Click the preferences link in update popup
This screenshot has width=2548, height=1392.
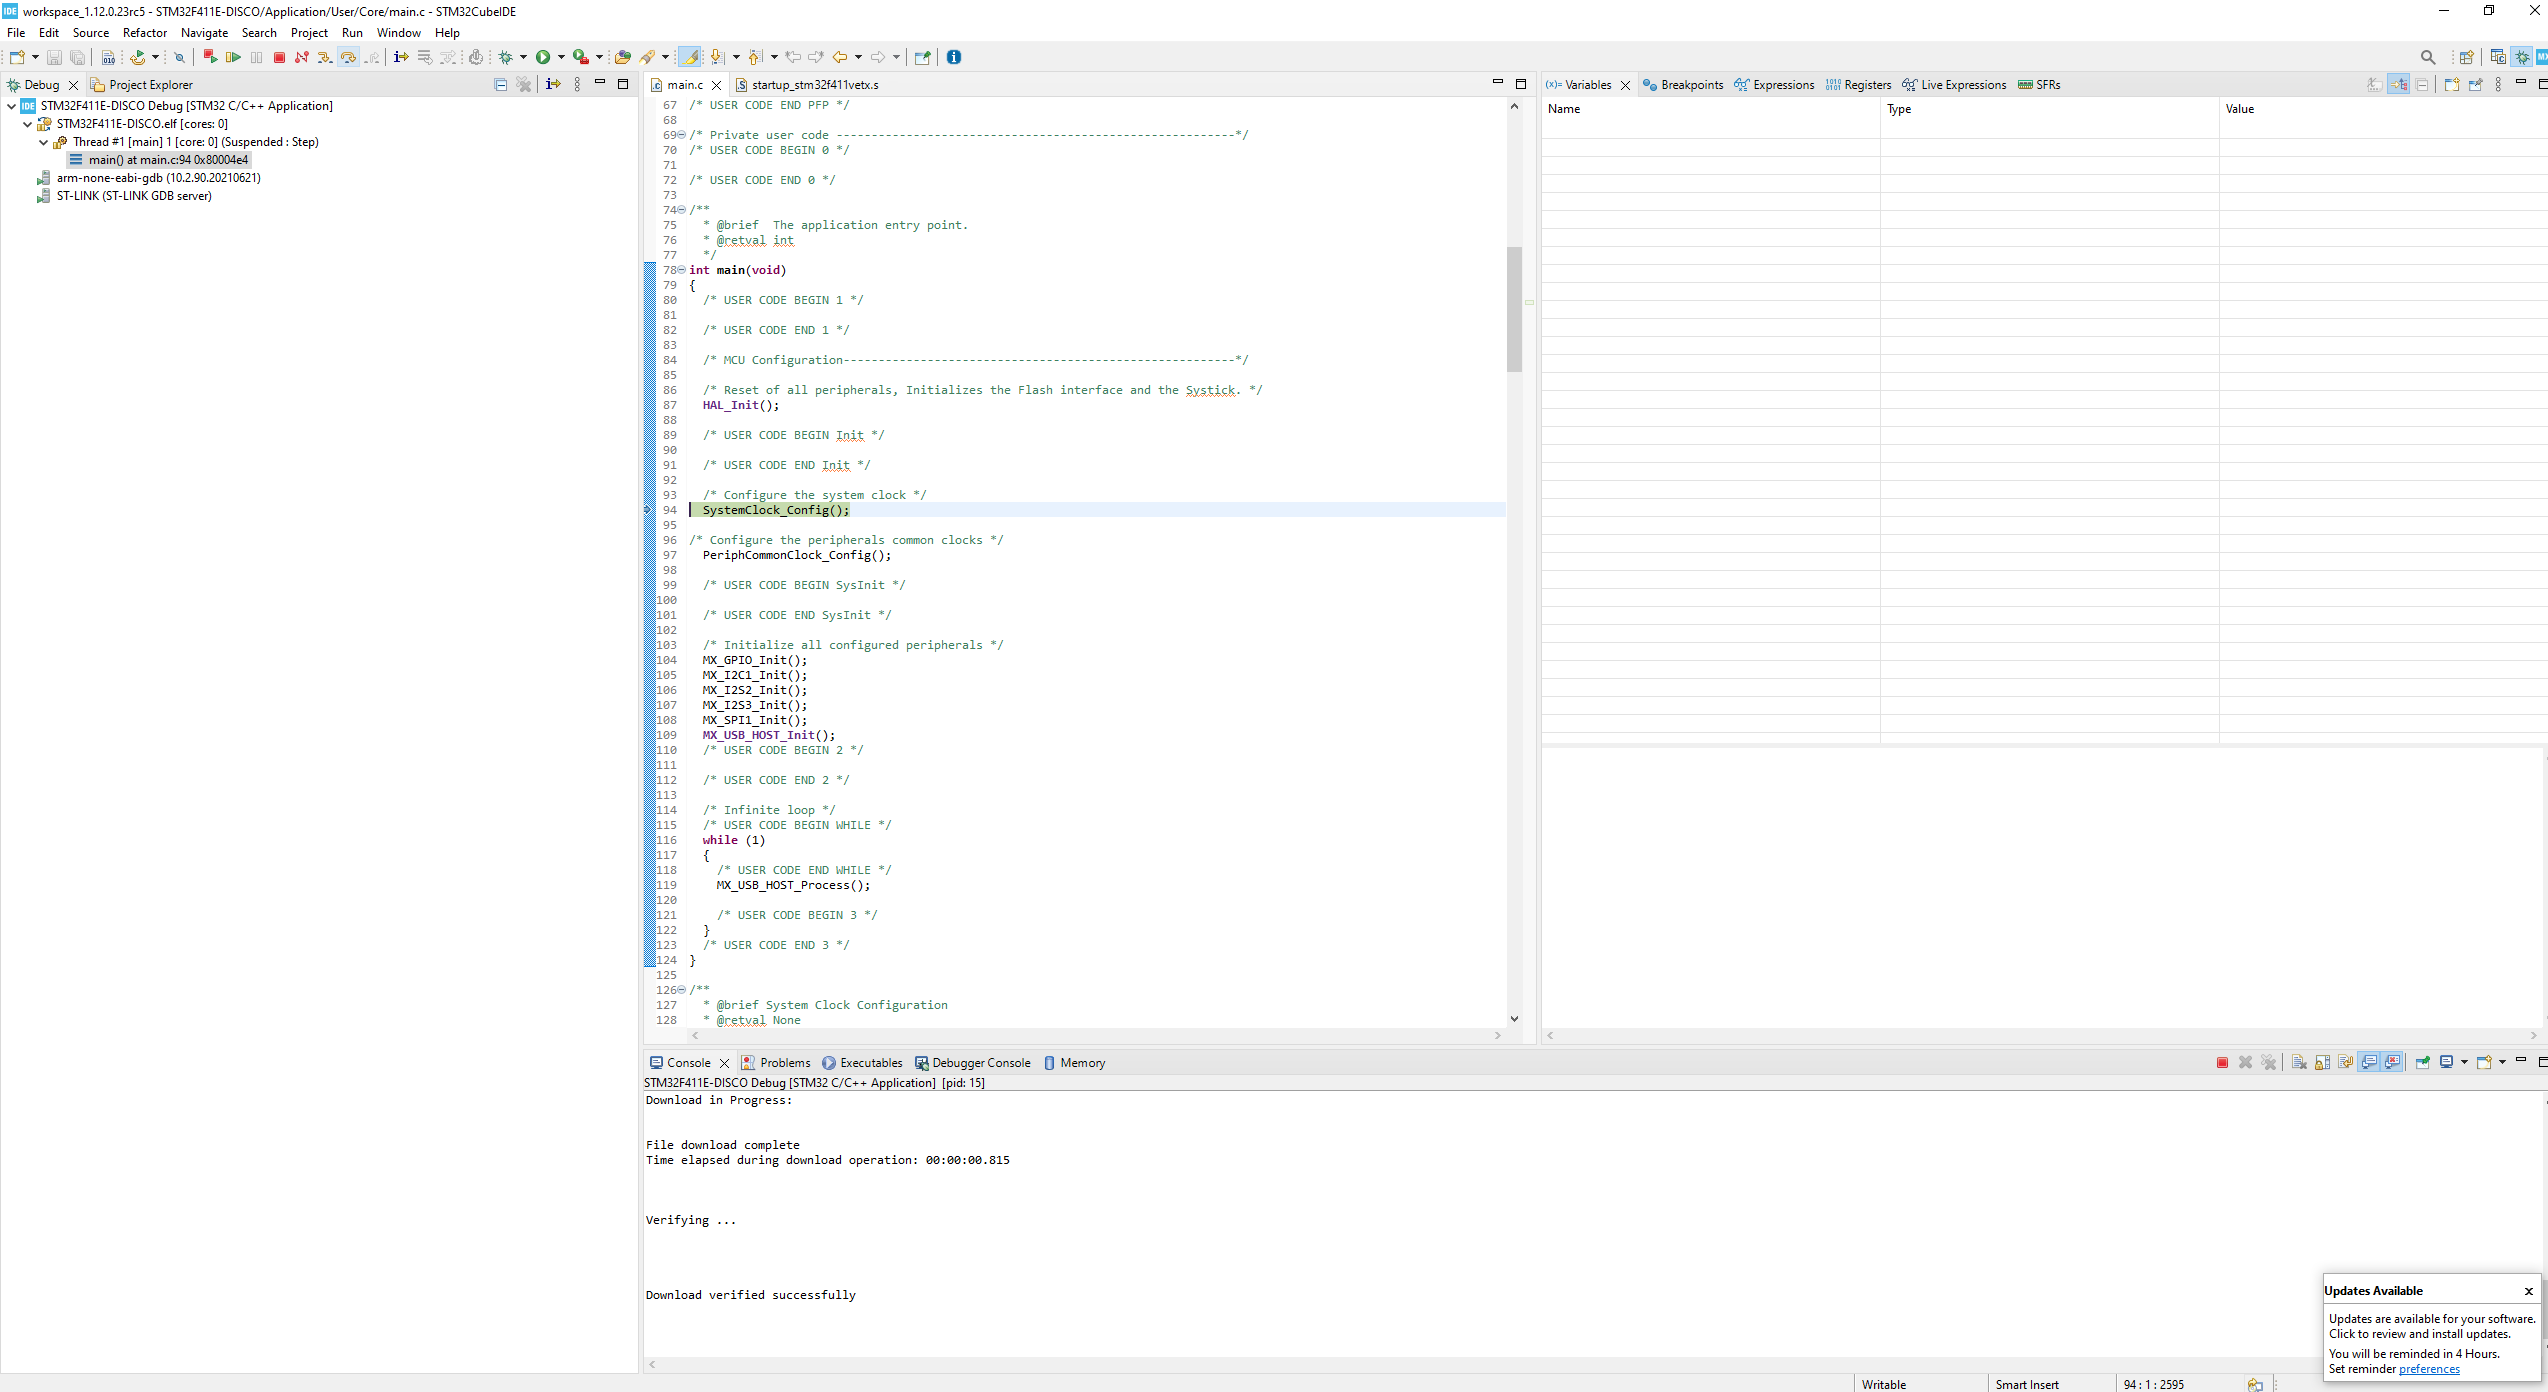click(2428, 1369)
